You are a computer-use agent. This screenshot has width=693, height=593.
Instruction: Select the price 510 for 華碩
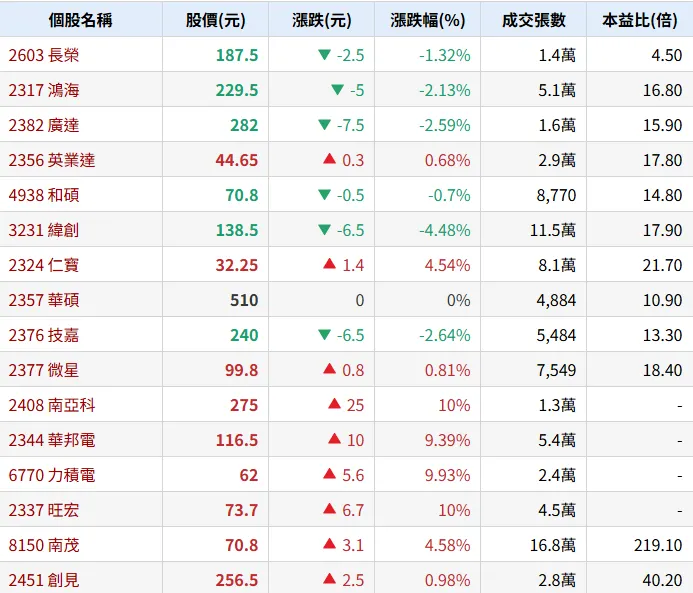tap(244, 300)
